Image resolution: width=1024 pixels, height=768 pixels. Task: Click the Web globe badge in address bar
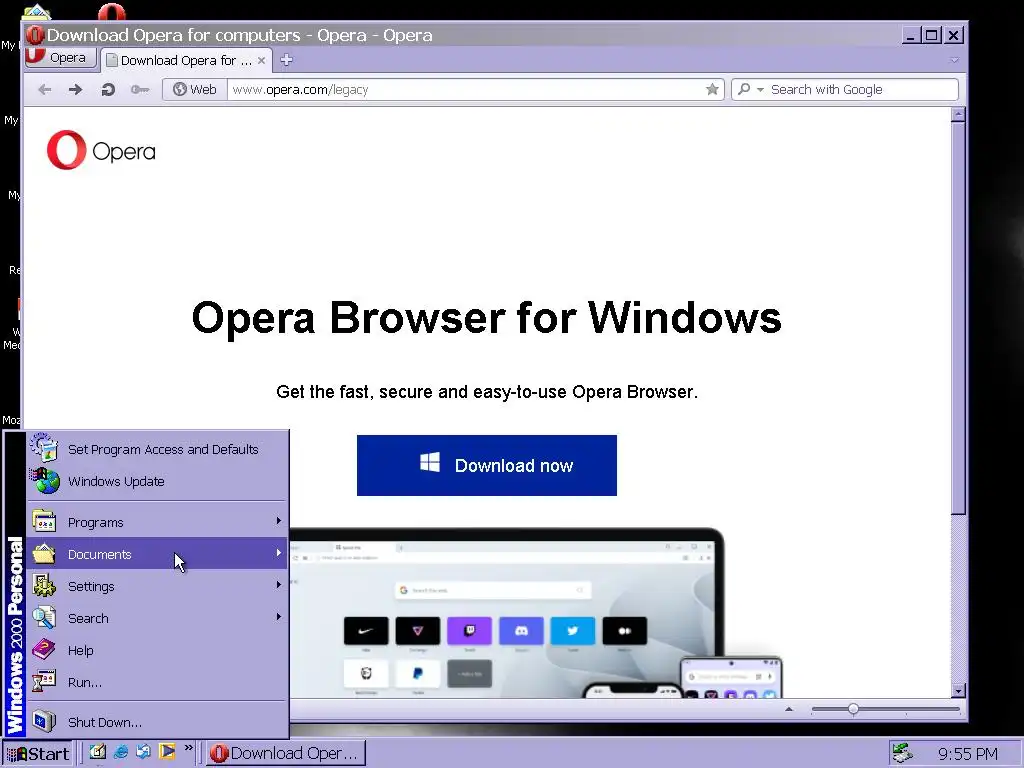[x=195, y=89]
